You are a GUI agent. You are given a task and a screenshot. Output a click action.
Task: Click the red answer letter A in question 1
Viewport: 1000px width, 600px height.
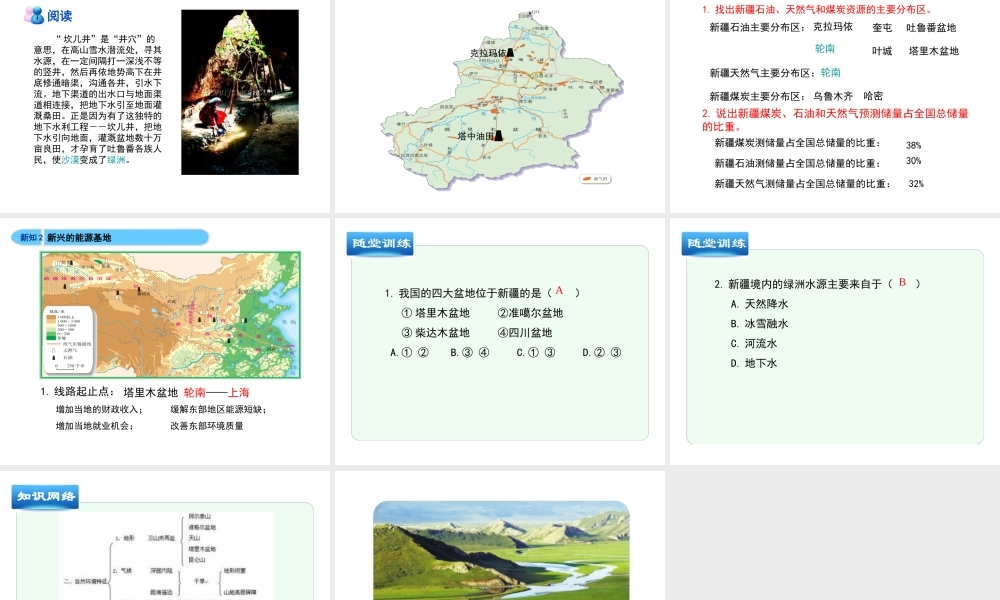coord(559,291)
